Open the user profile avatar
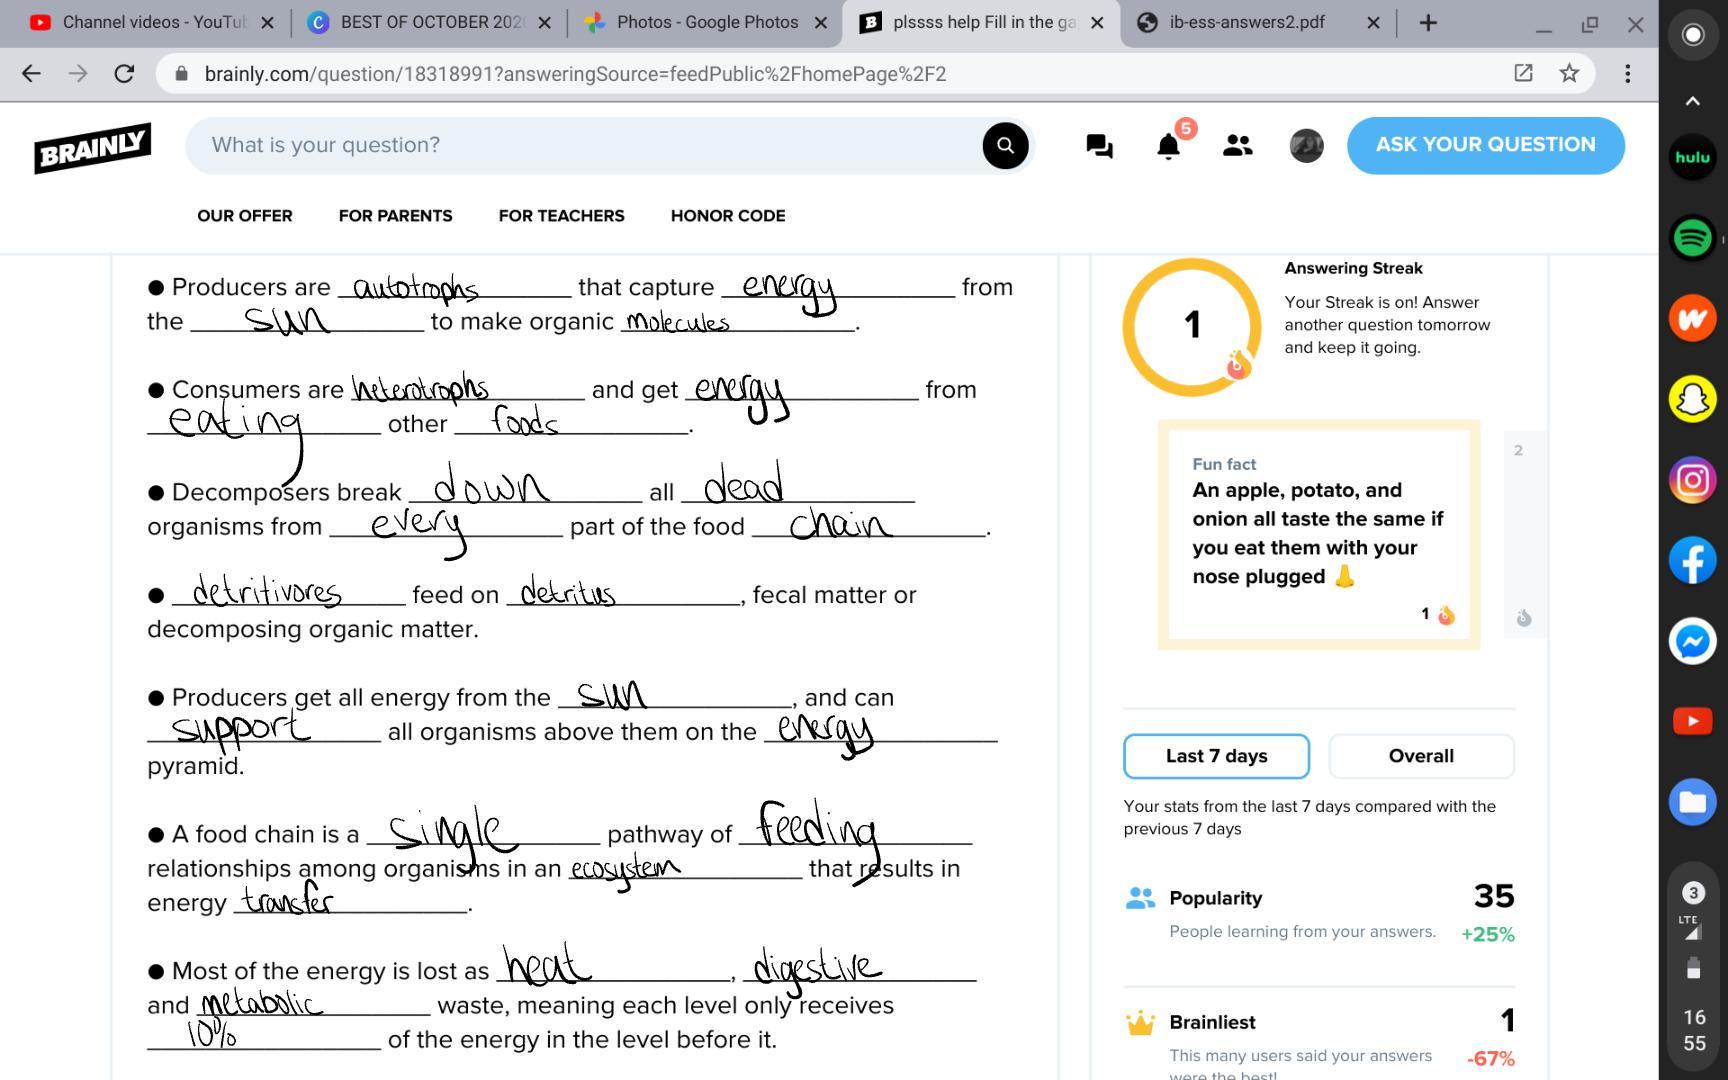Image resolution: width=1728 pixels, height=1080 pixels. 1306,146
